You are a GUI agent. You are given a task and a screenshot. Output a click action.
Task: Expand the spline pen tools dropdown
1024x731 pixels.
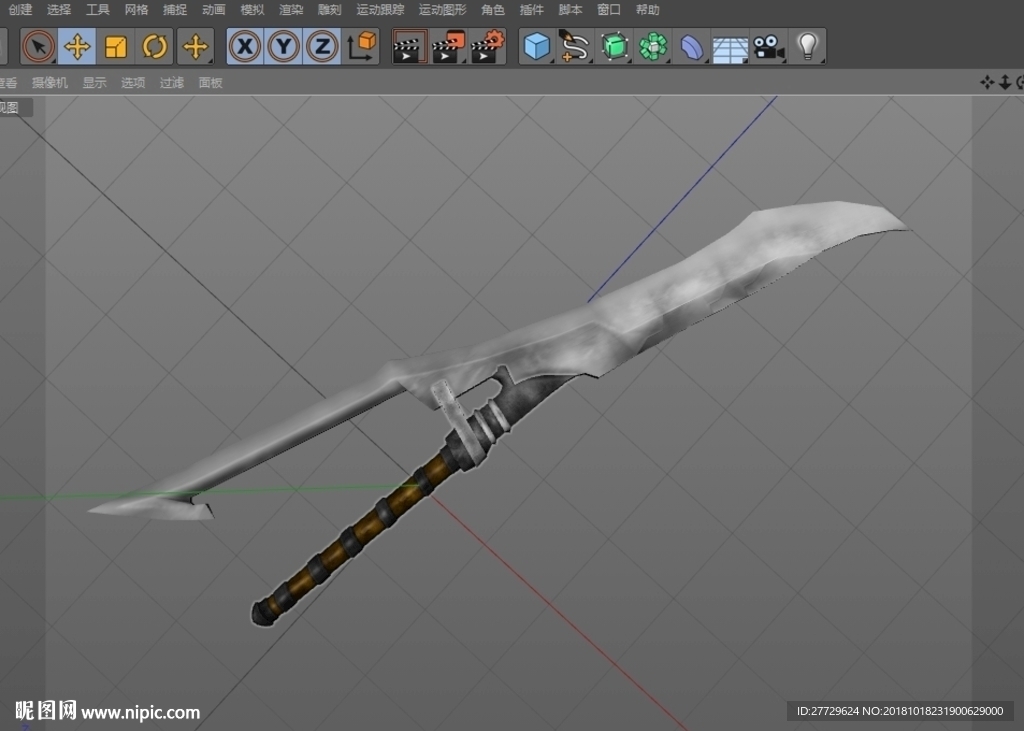click(x=575, y=46)
